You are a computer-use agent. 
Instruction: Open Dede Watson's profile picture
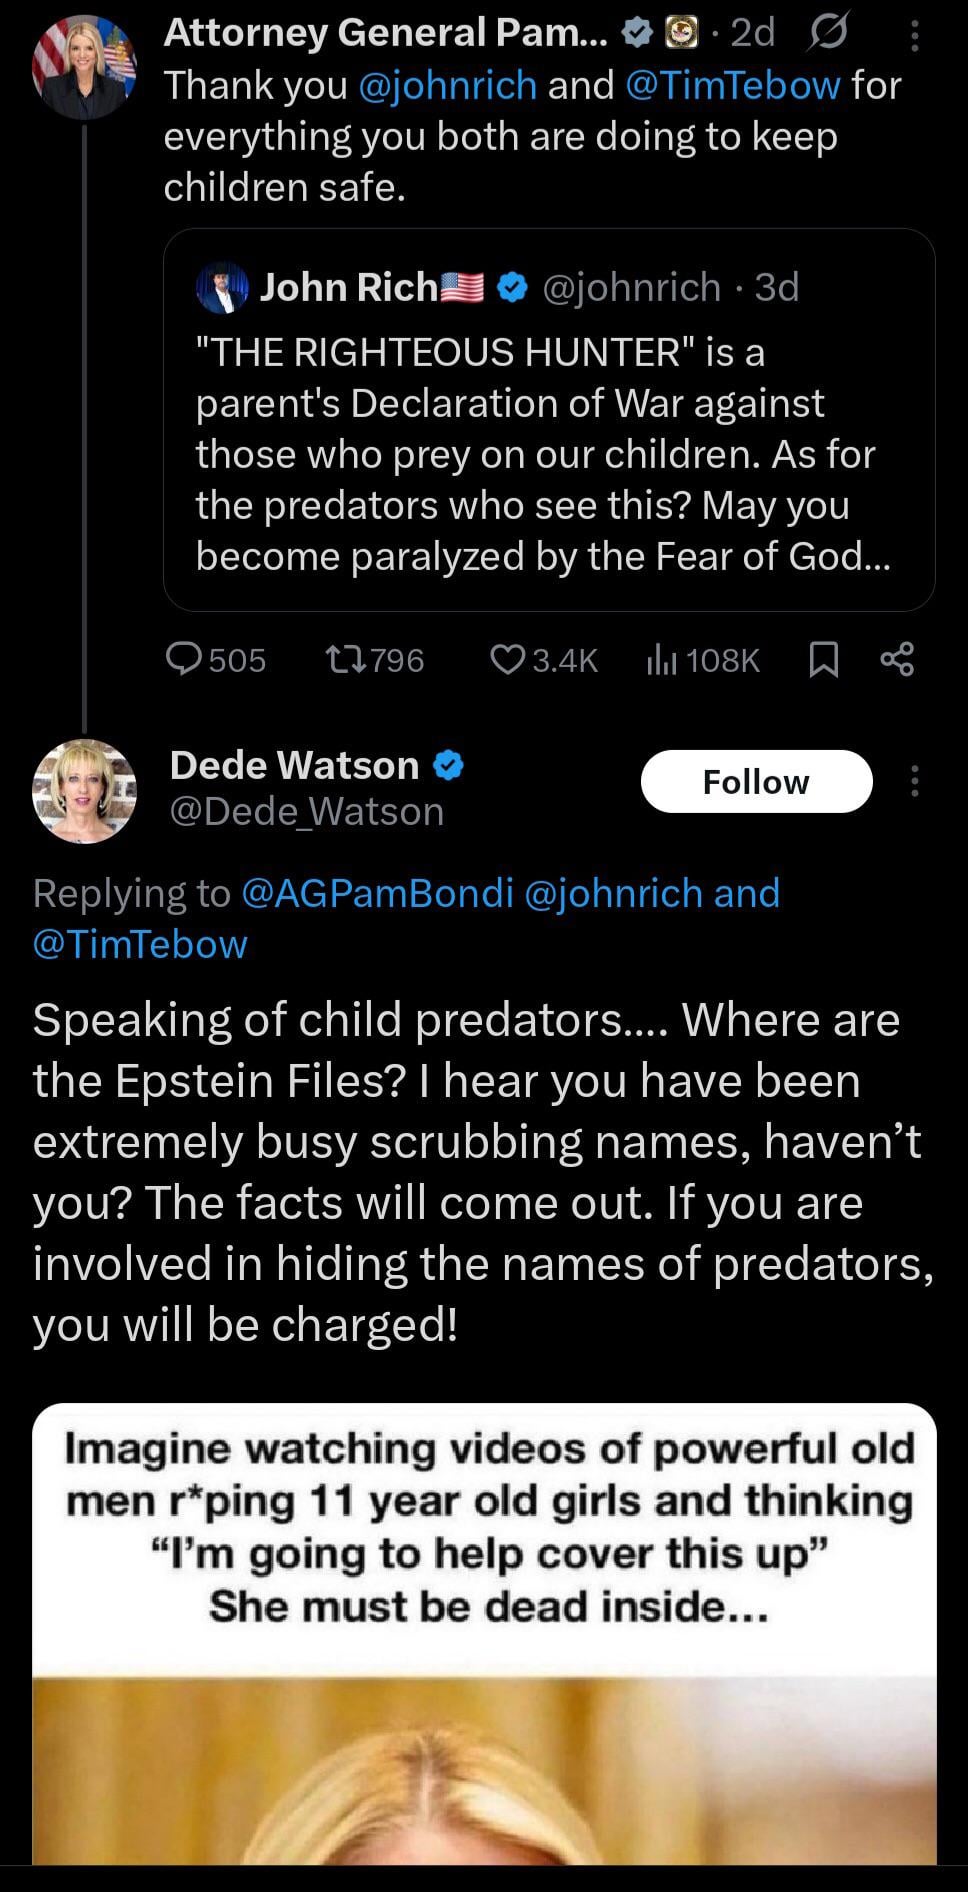coord(84,791)
